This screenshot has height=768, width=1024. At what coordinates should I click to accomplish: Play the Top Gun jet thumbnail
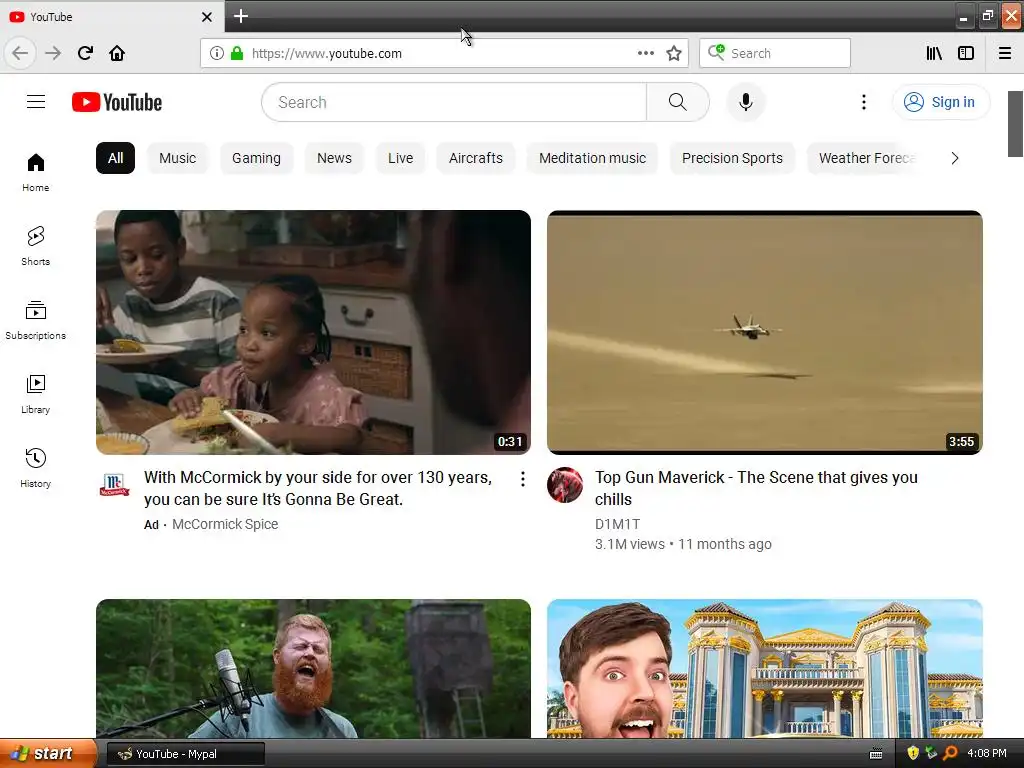click(765, 332)
